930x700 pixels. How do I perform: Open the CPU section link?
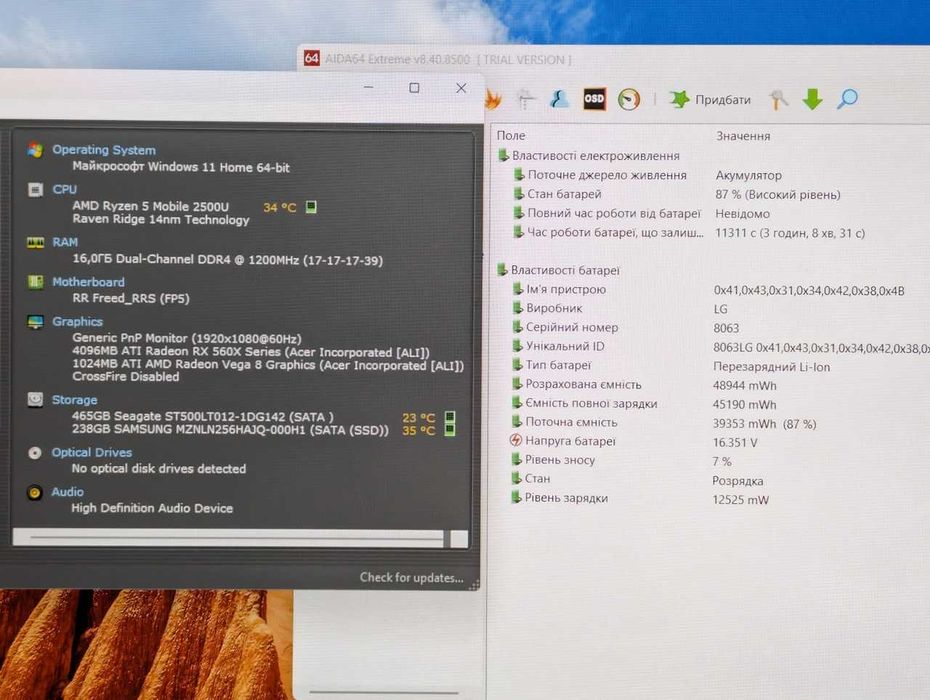pos(65,189)
